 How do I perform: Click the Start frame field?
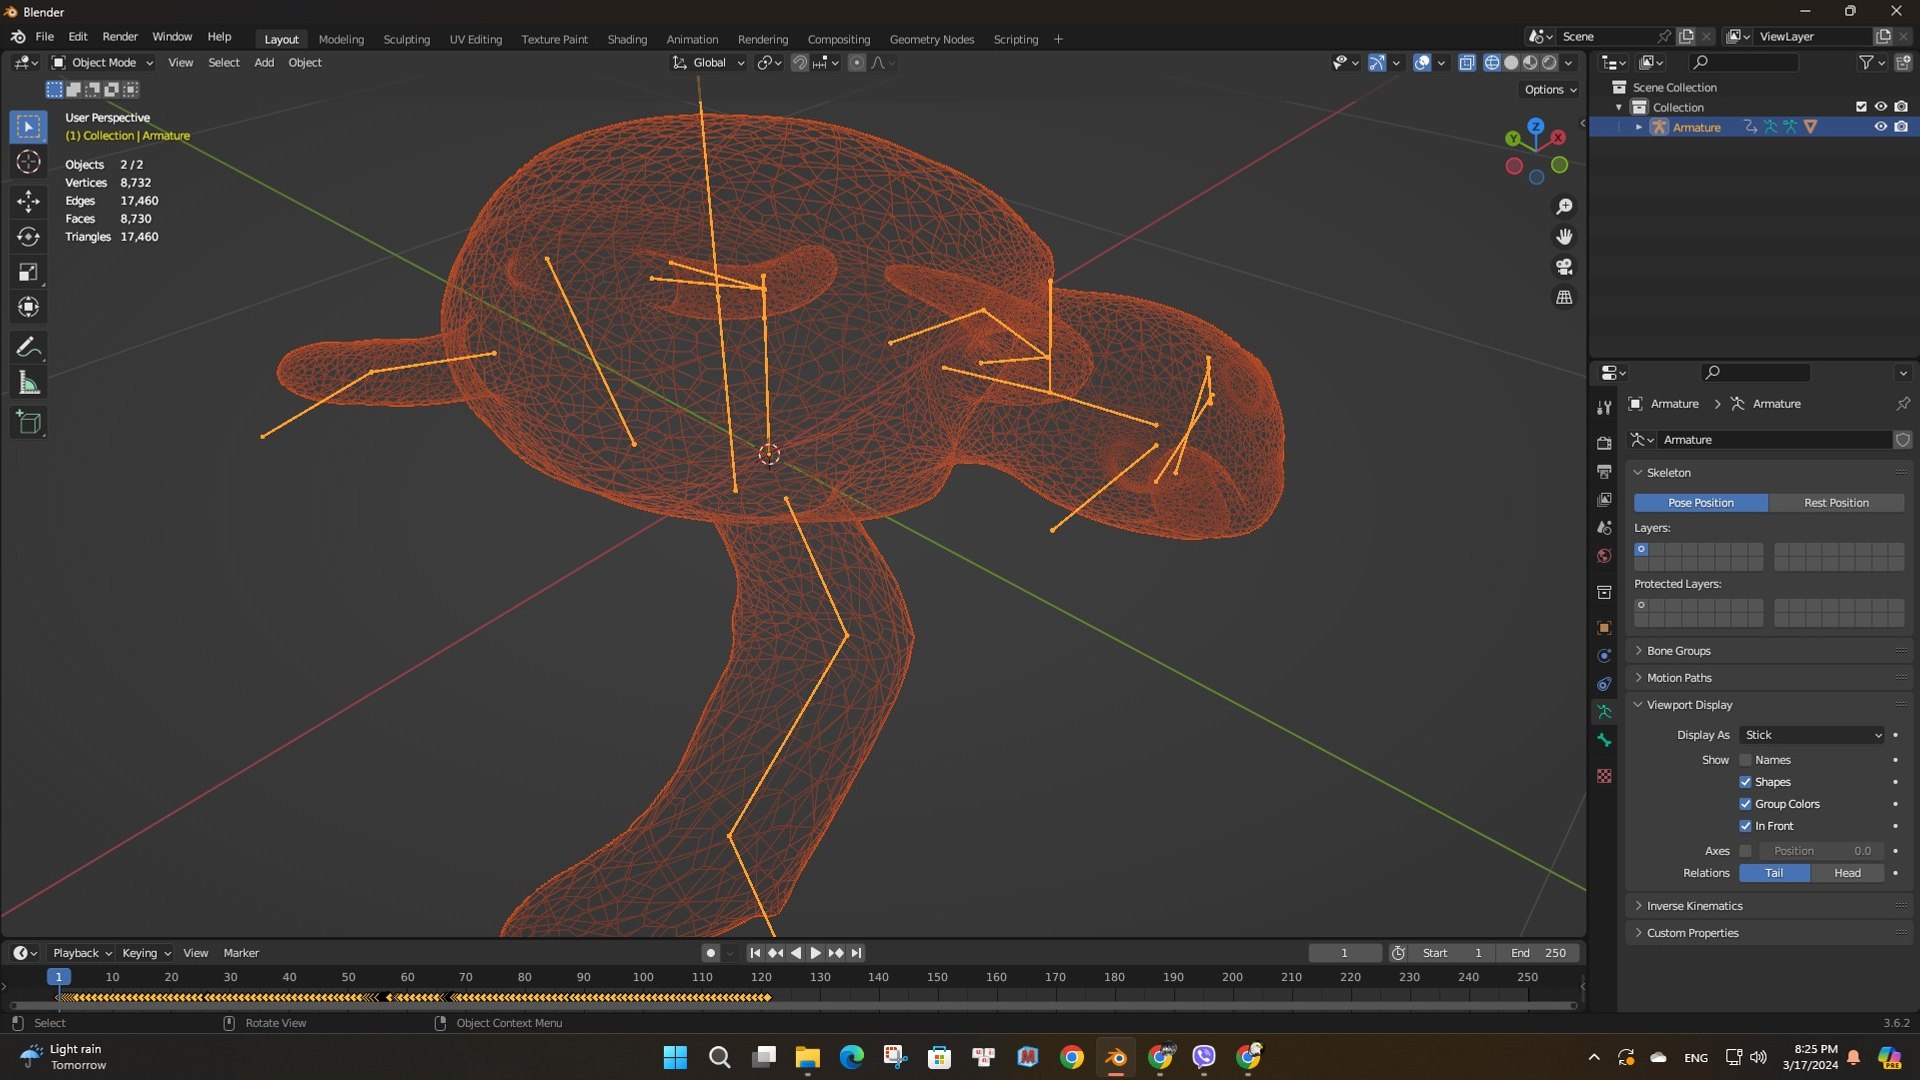click(x=1452, y=953)
